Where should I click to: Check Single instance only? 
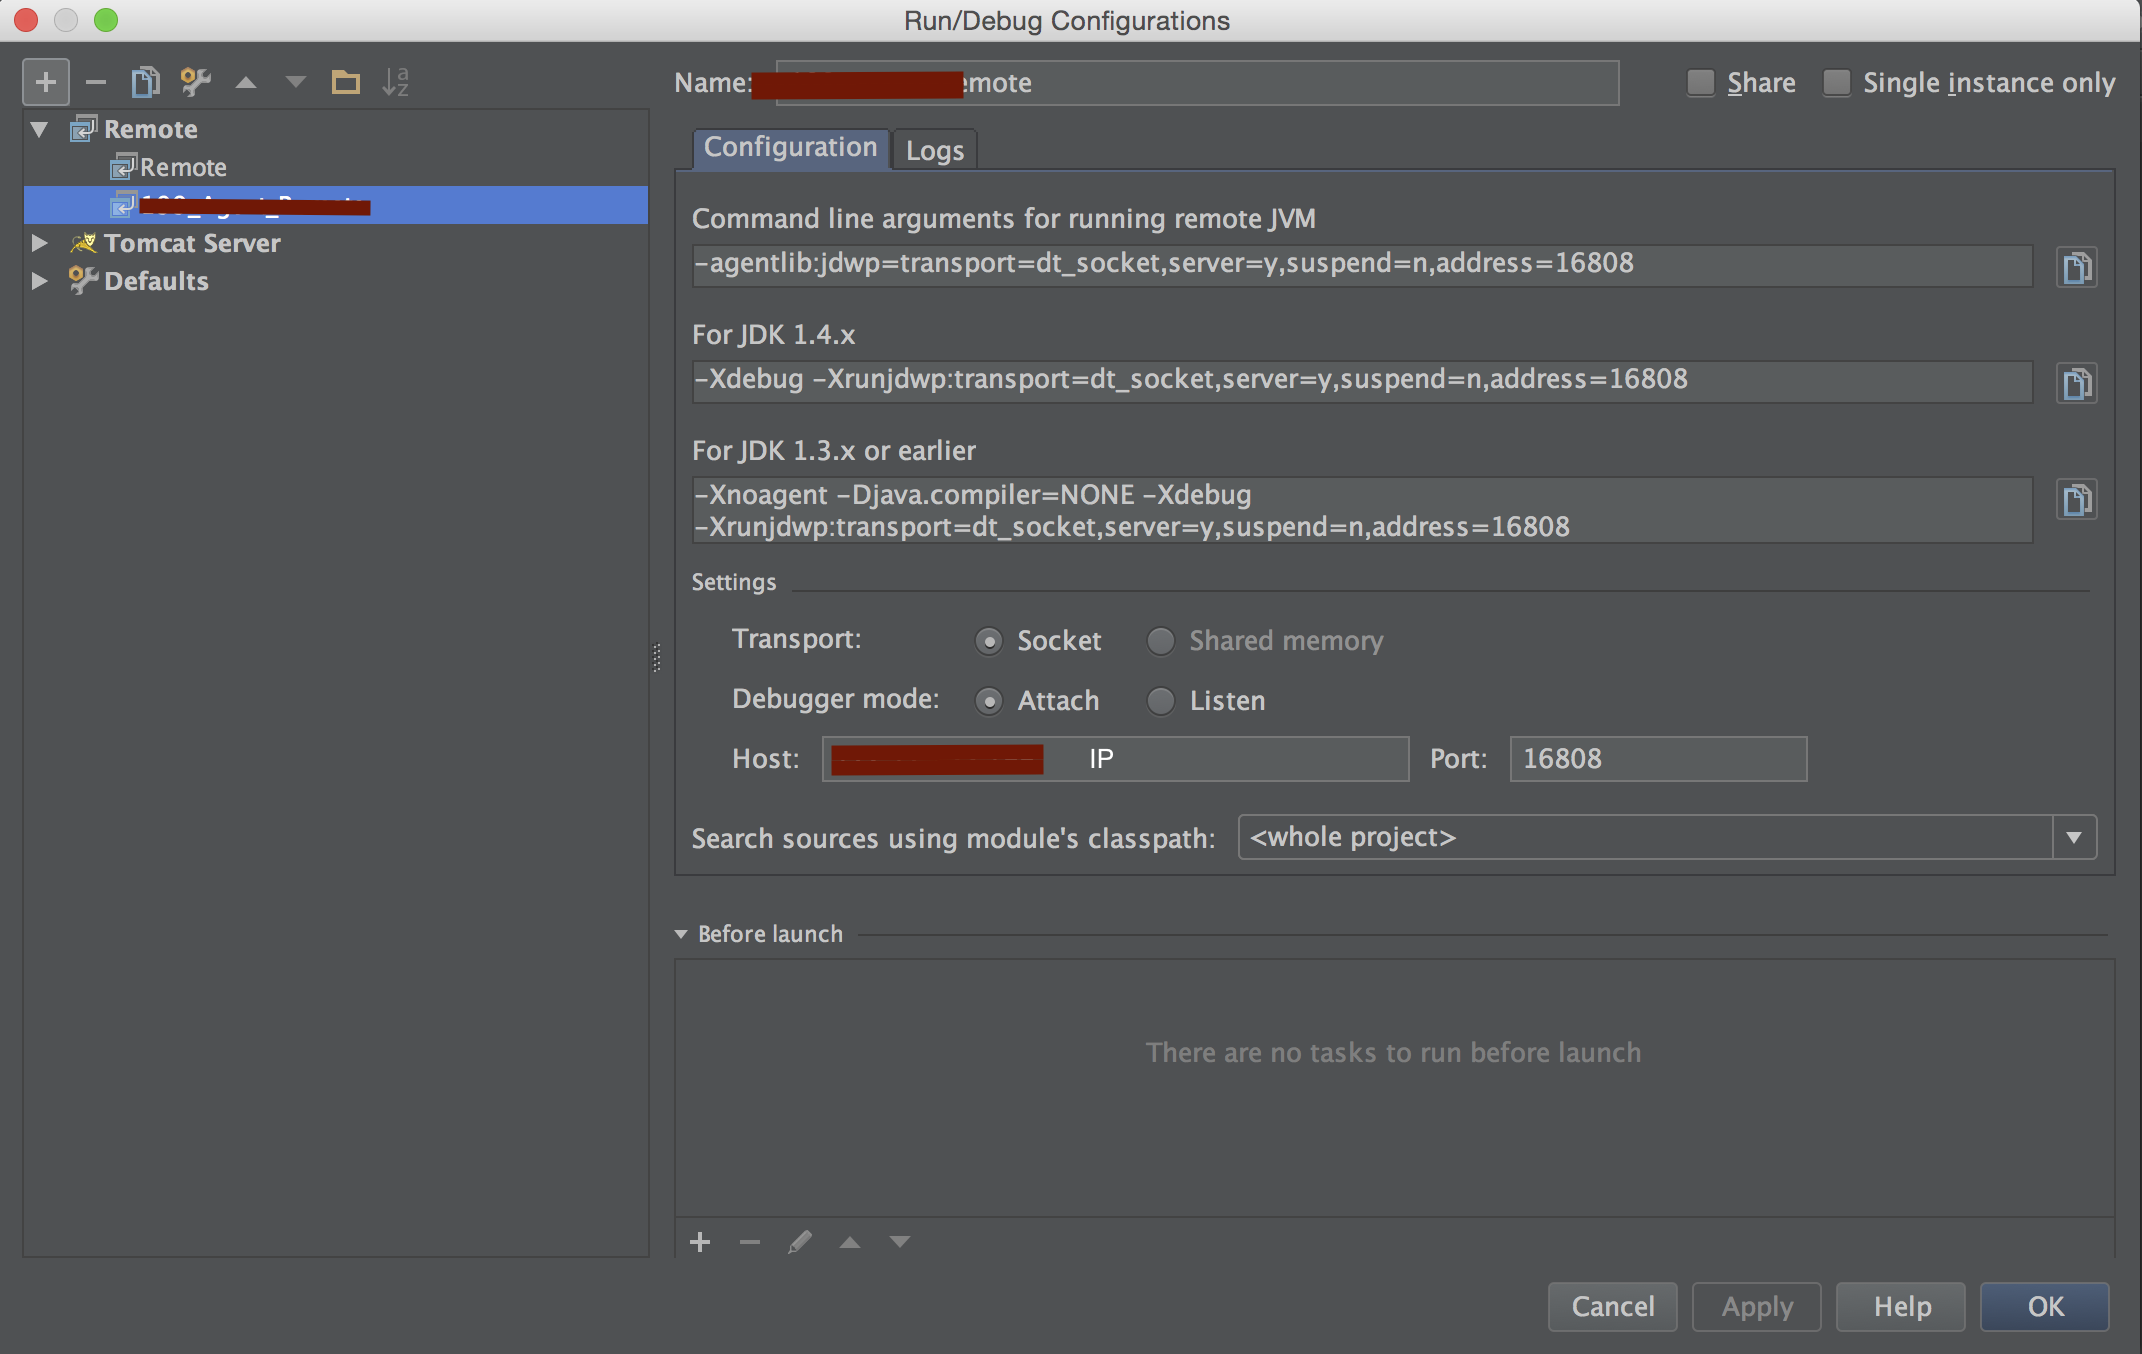[x=1837, y=82]
